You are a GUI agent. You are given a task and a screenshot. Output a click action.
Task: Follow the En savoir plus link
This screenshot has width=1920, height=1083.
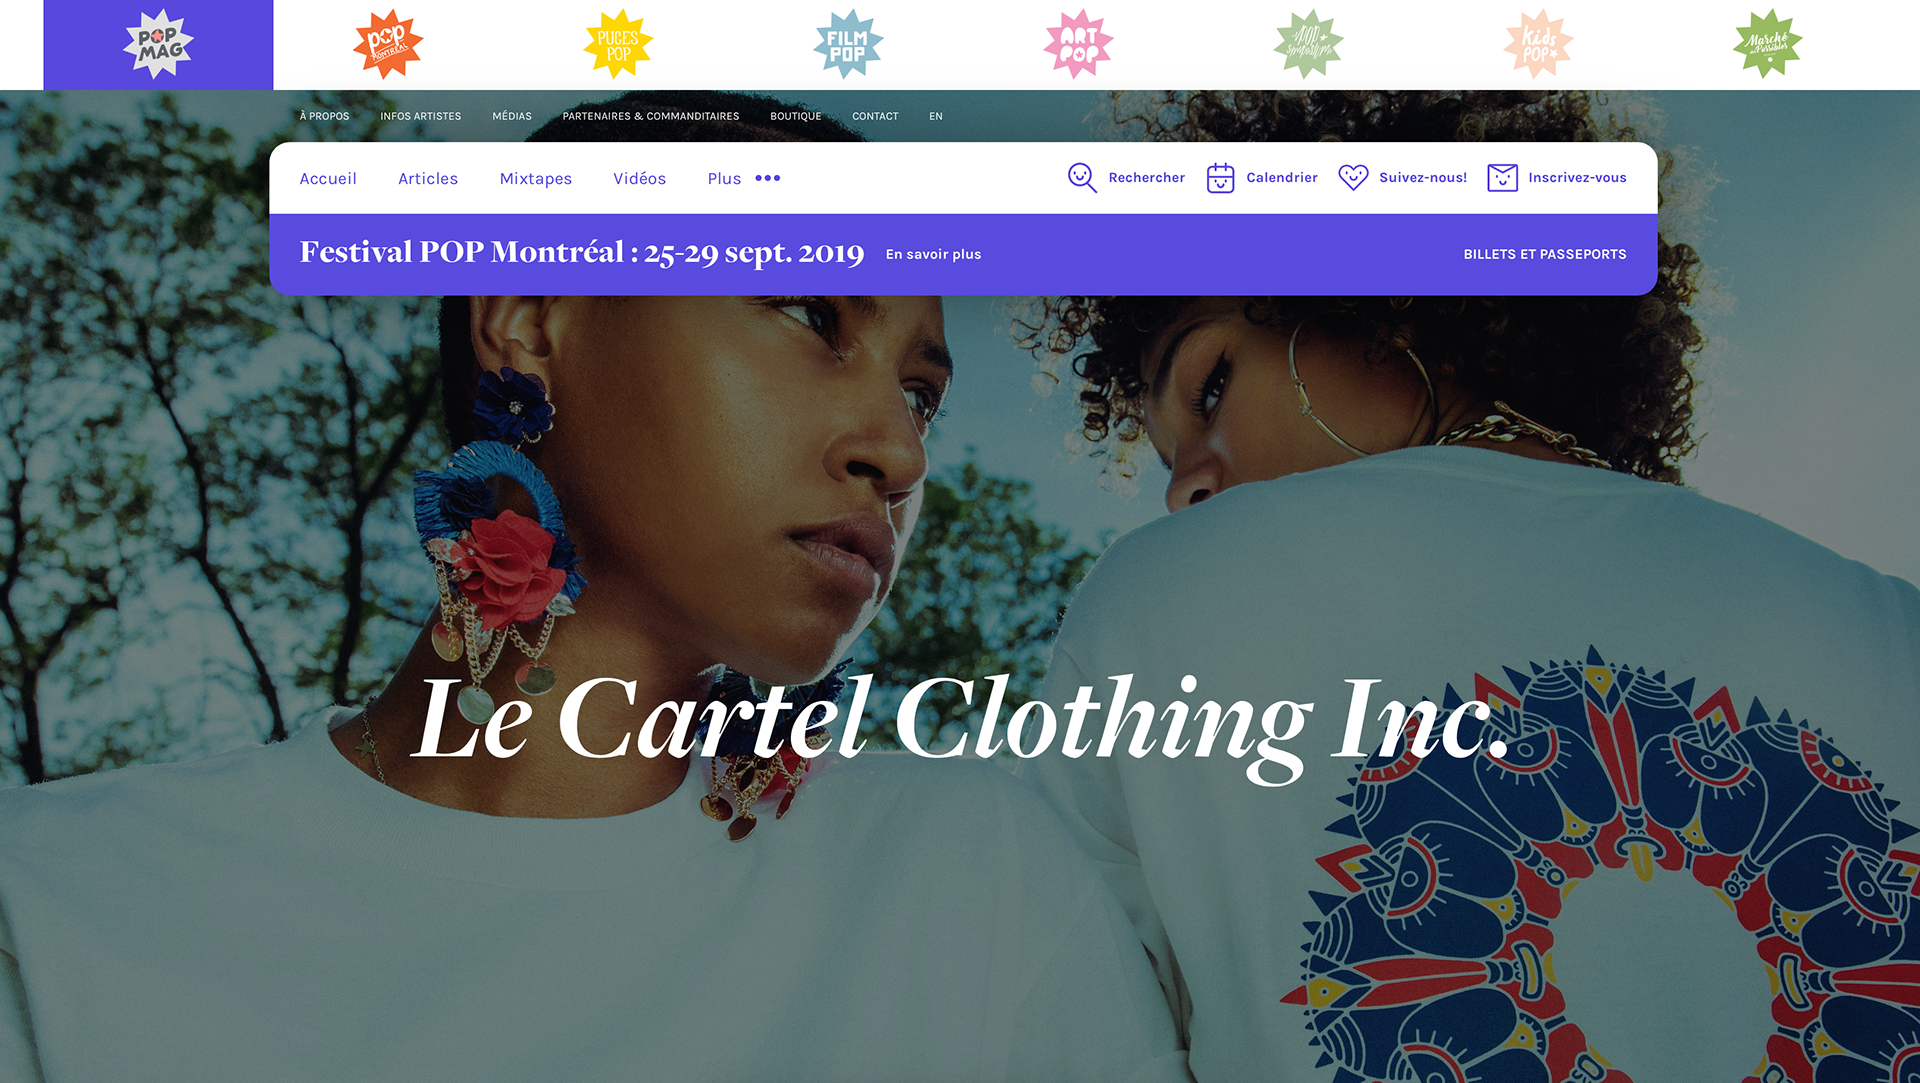934,254
